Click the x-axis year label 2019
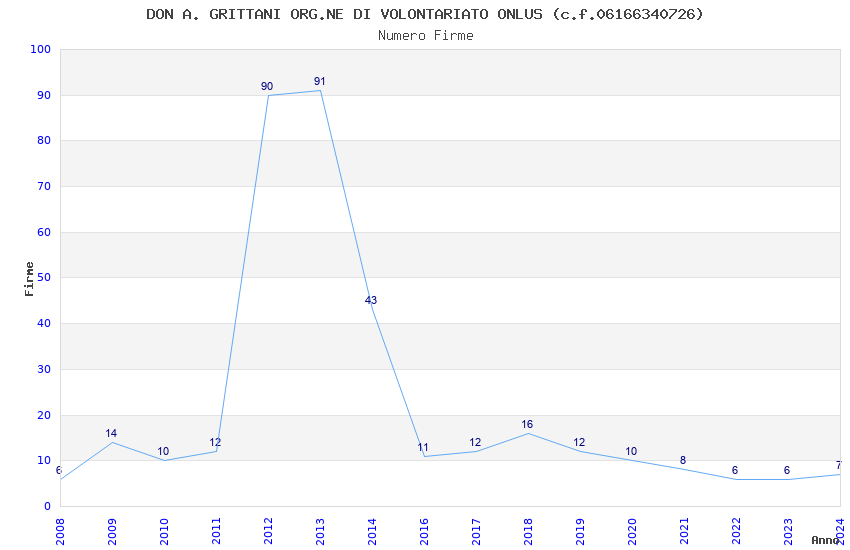 (580, 531)
